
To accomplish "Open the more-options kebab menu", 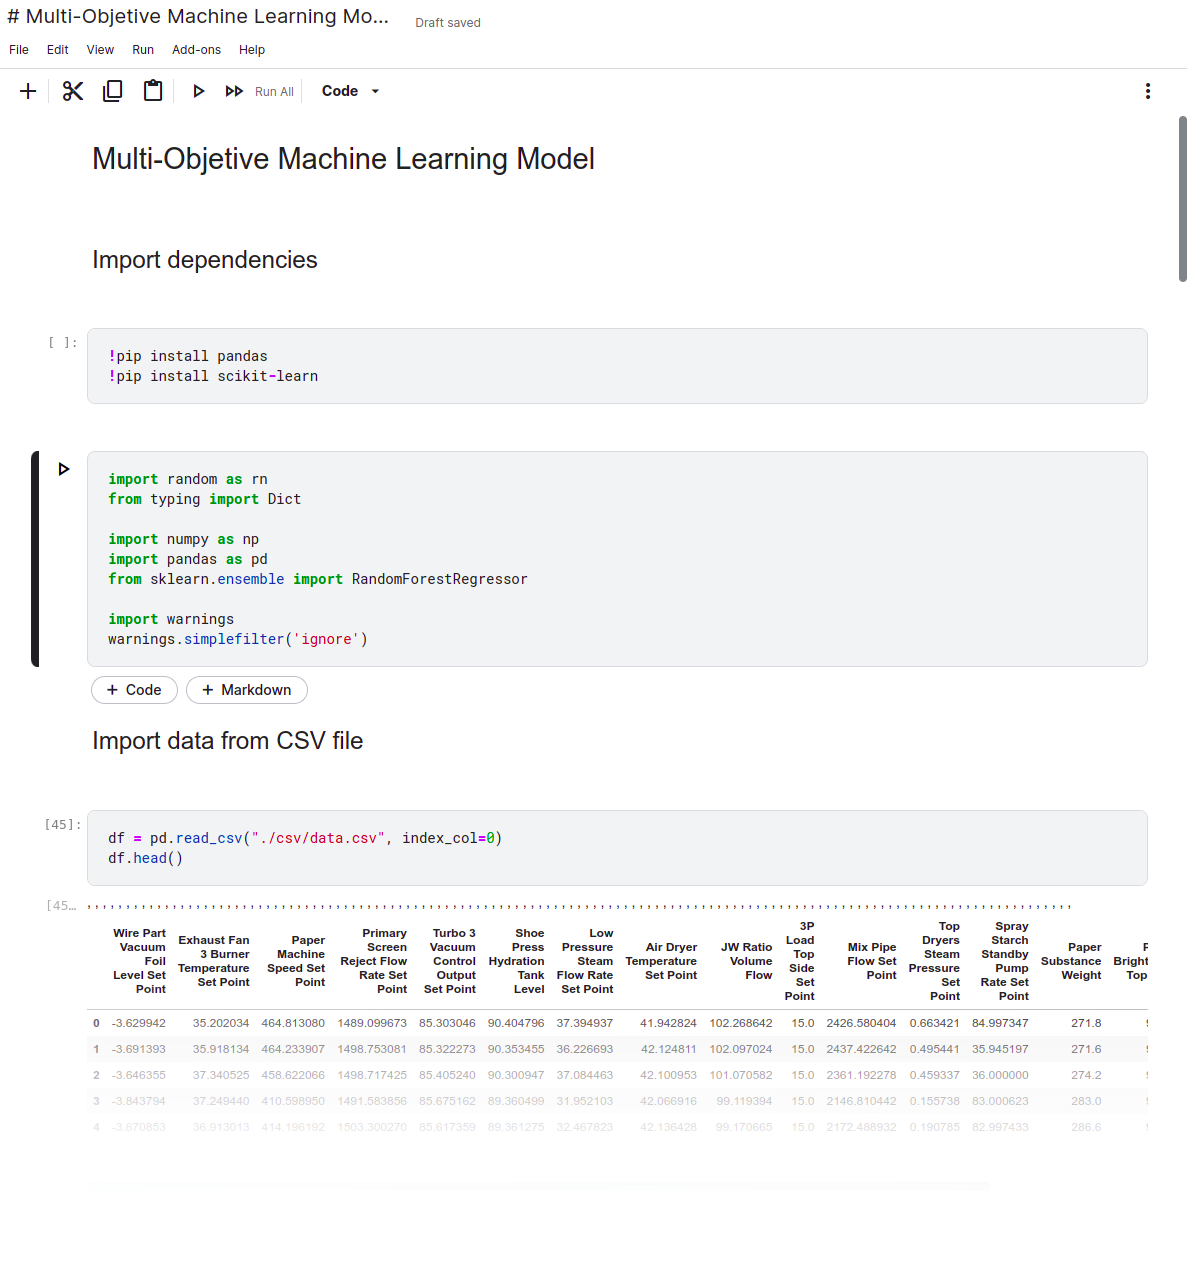I will coord(1147,90).
